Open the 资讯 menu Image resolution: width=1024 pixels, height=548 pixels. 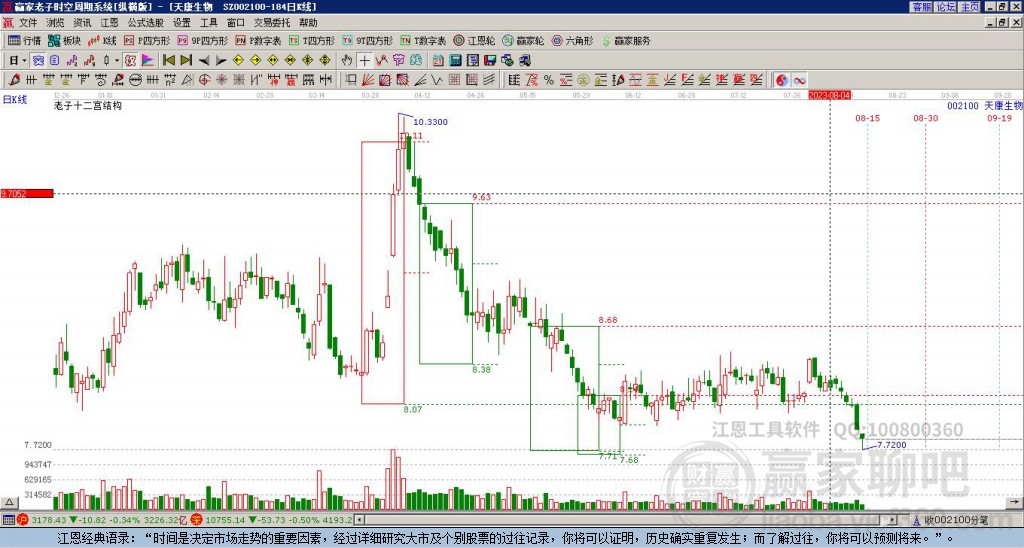coord(82,23)
